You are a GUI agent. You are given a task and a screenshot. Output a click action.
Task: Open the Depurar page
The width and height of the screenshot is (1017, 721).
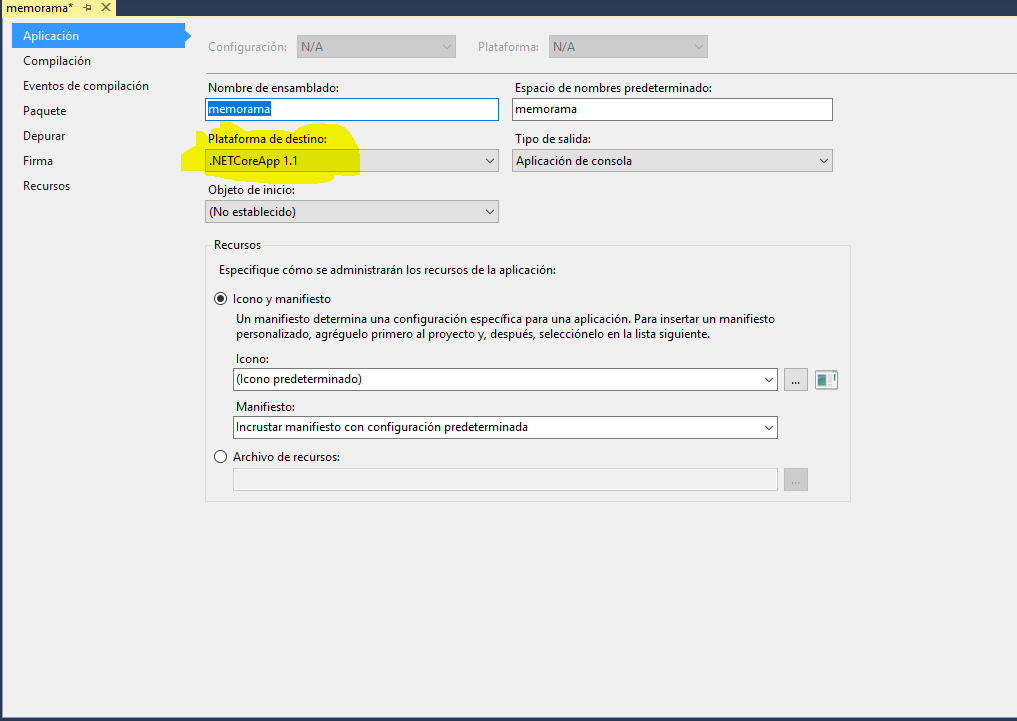click(44, 136)
